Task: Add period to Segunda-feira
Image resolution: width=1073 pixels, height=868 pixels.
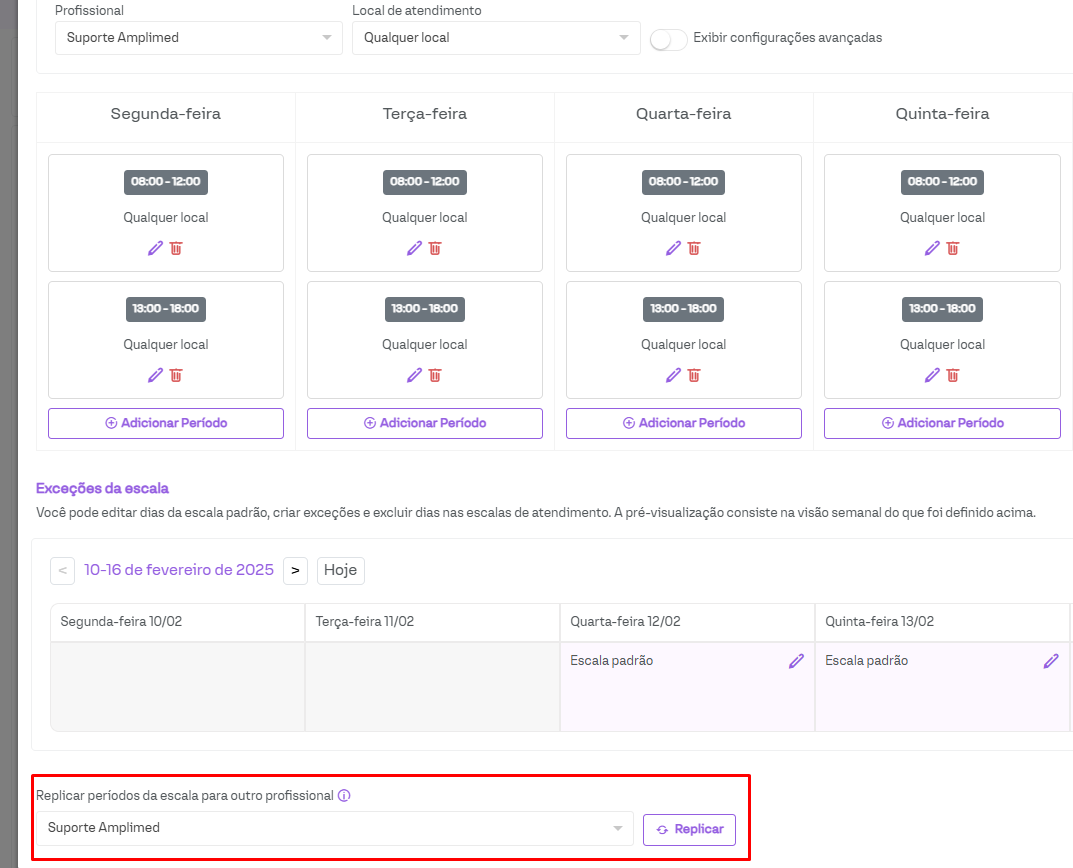Action: 166,423
